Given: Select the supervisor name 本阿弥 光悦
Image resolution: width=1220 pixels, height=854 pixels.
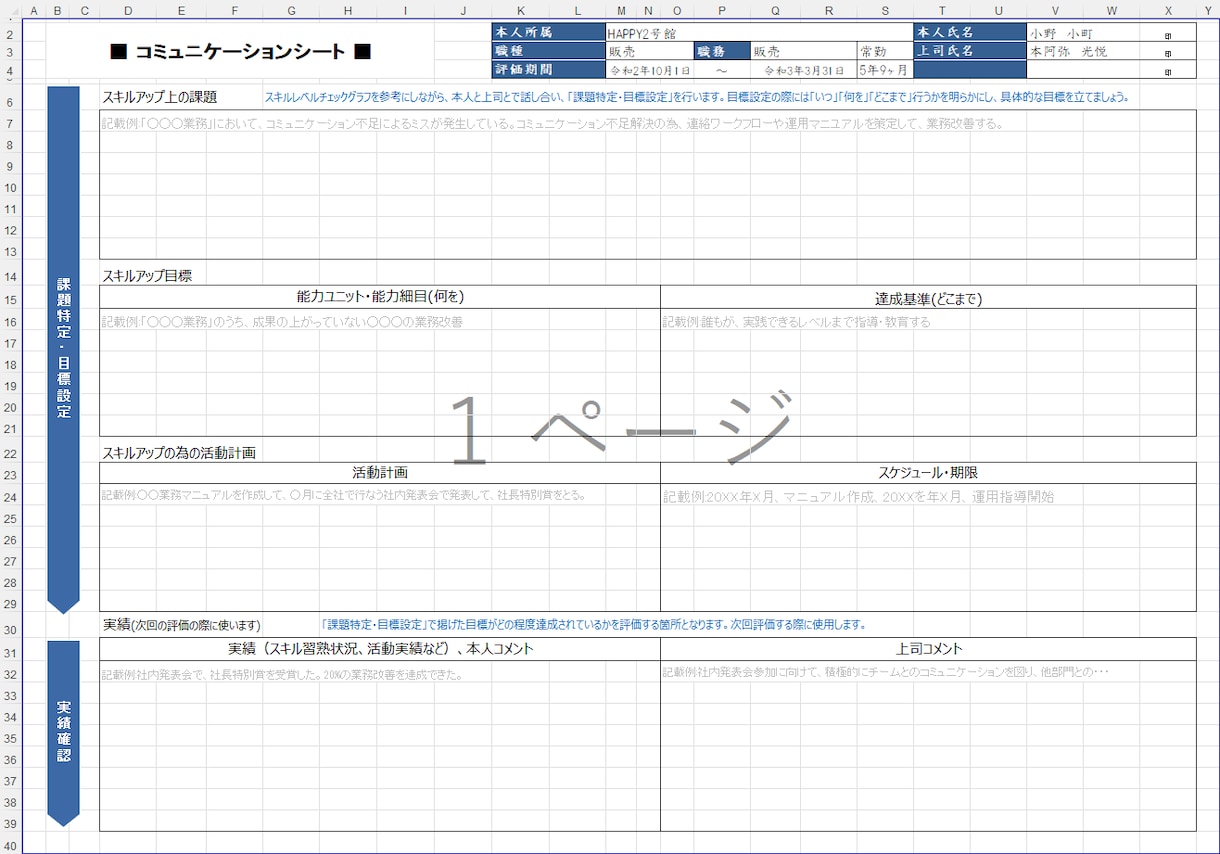Looking at the screenshot, I should pyautogui.click(x=1084, y=51).
